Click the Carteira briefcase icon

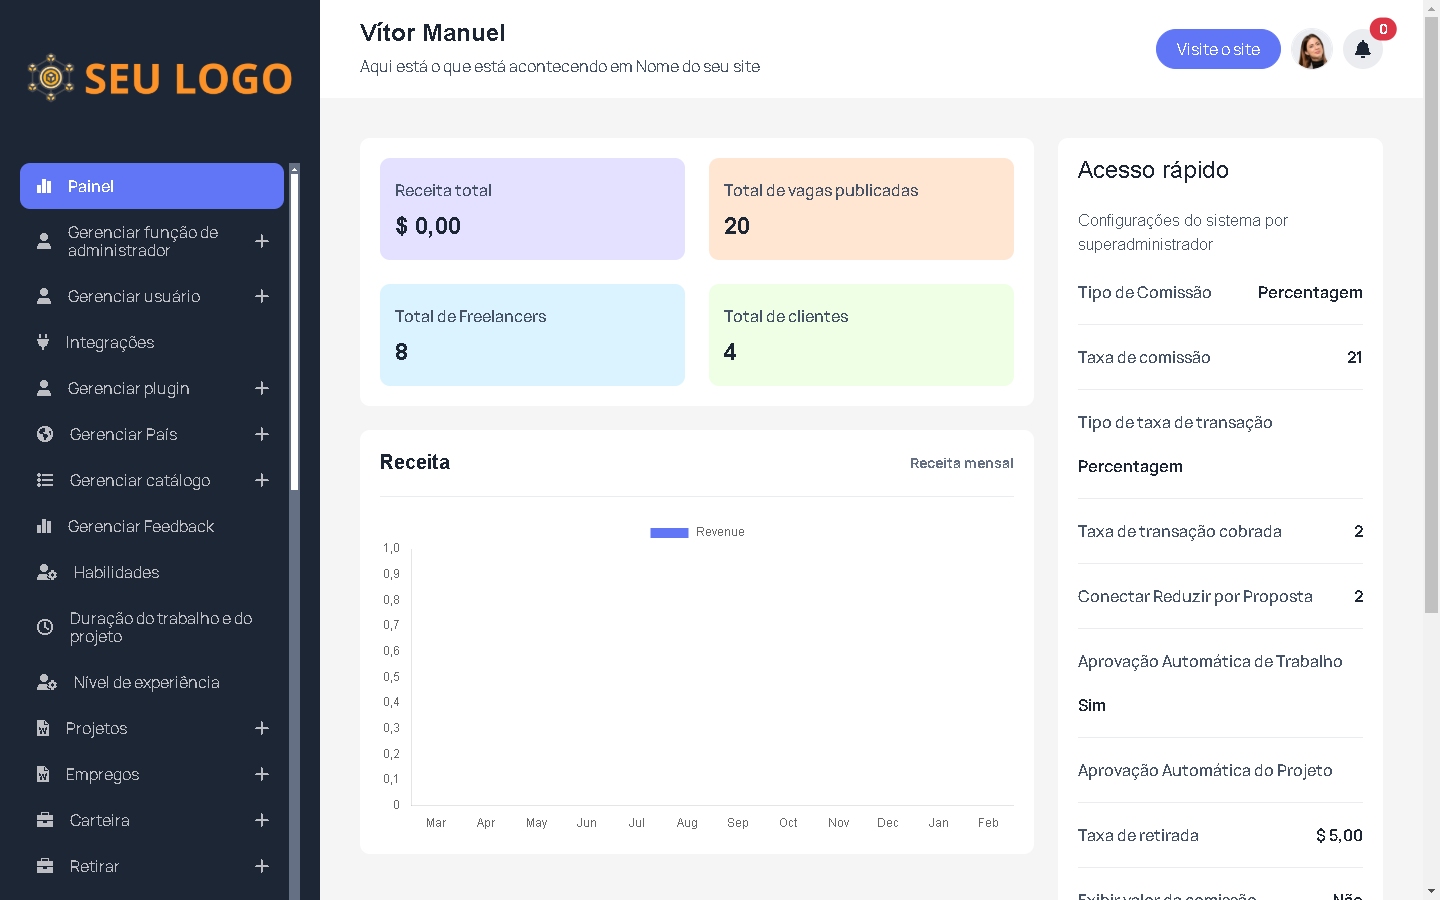tap(45, 820)
